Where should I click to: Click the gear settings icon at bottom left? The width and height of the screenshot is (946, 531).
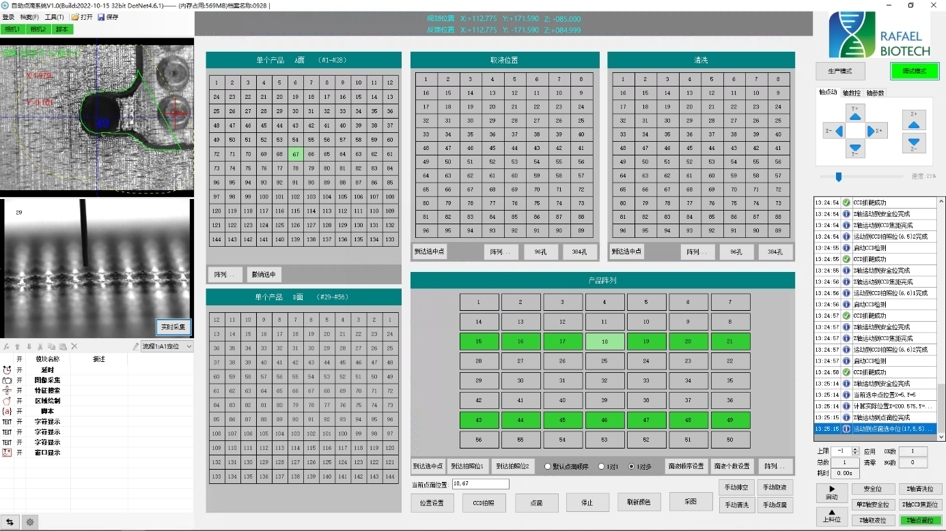[x=30, y=522]
